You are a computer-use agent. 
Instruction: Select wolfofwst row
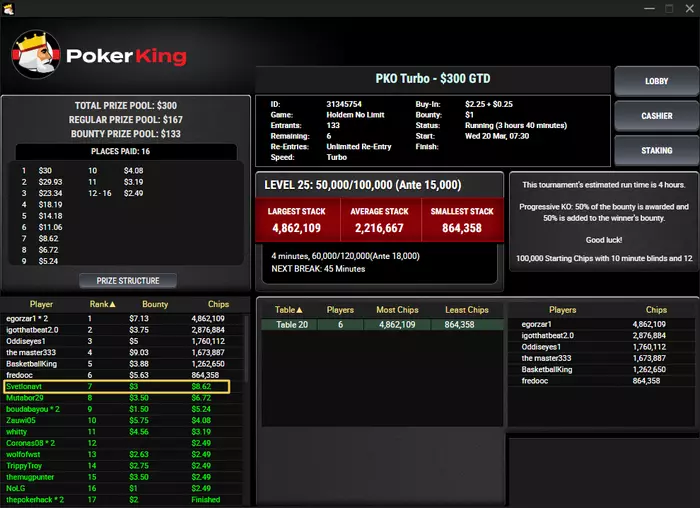coord(123,454)
